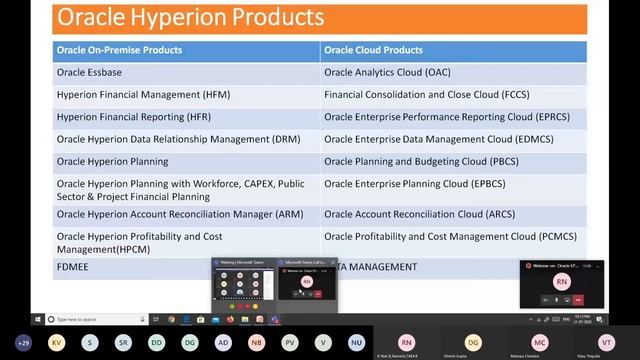Open the Windows Start menu
Screen dimensions: 640x360
38,320
